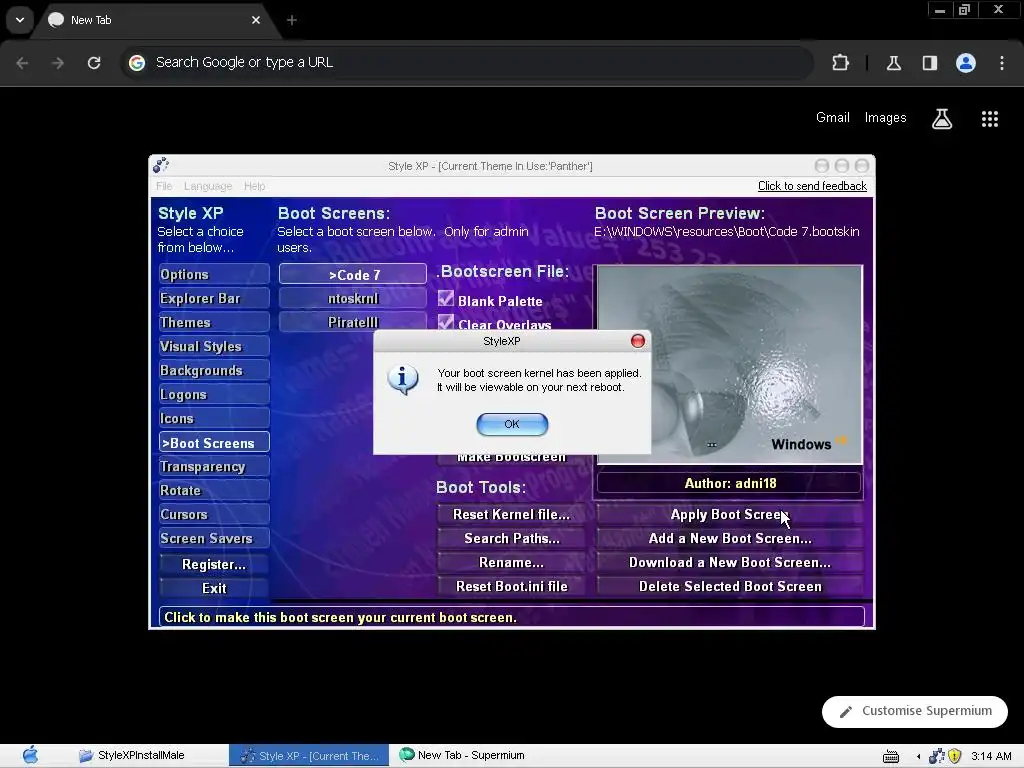Open the Explorer Bar section
This screenshot has height=768, width=1024.
pos(214,298)
